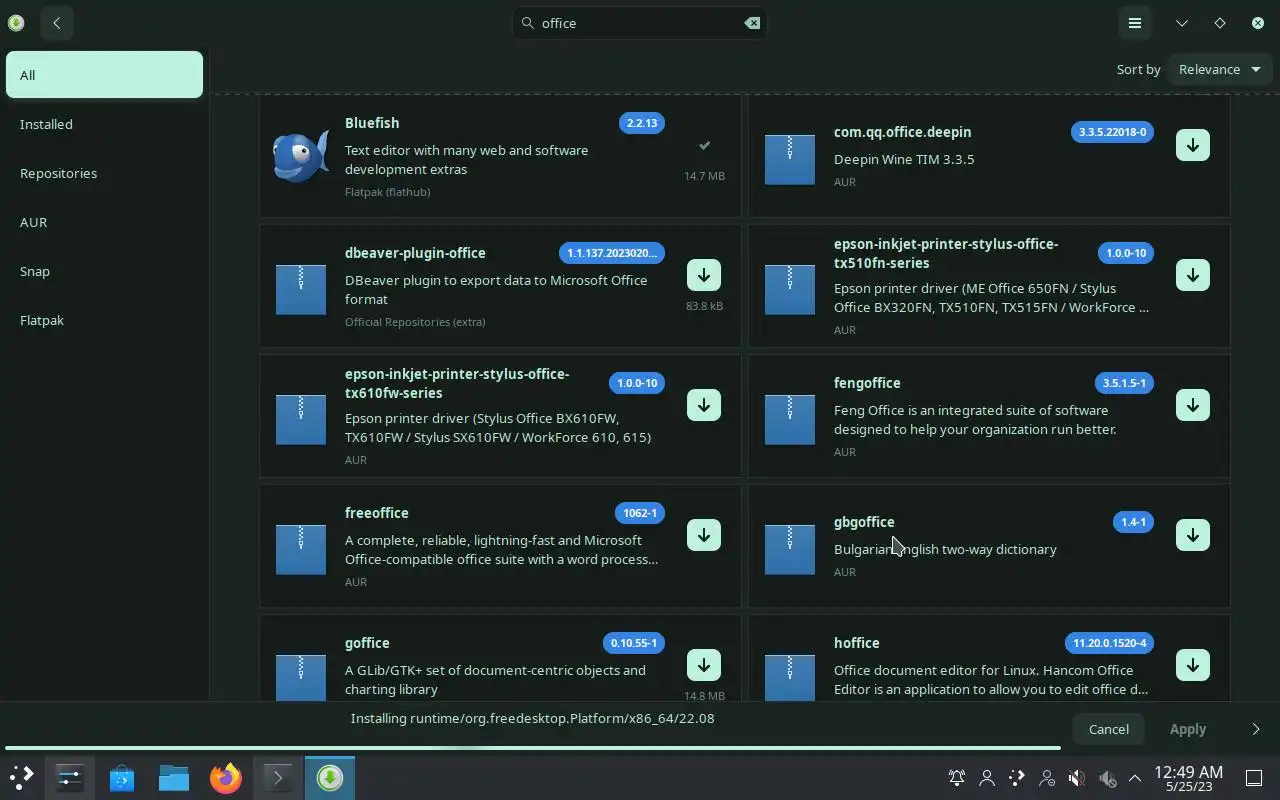Select the All category
Screen dimensions: 1280x800
104,75
